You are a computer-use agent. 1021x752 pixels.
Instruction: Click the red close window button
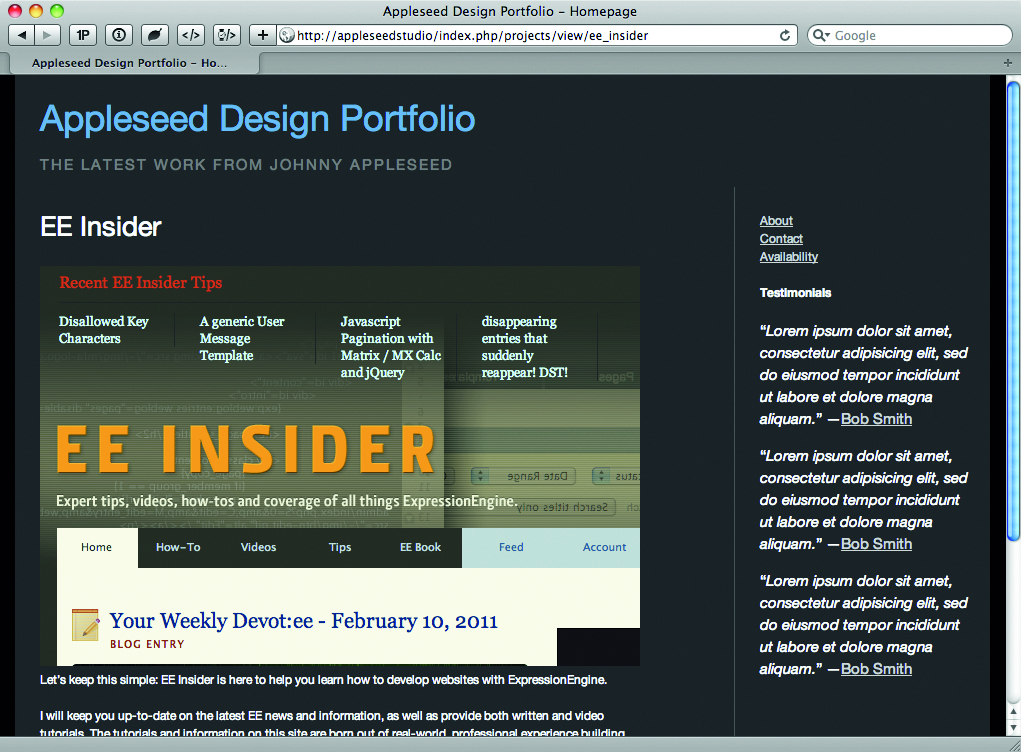(15, 10)
